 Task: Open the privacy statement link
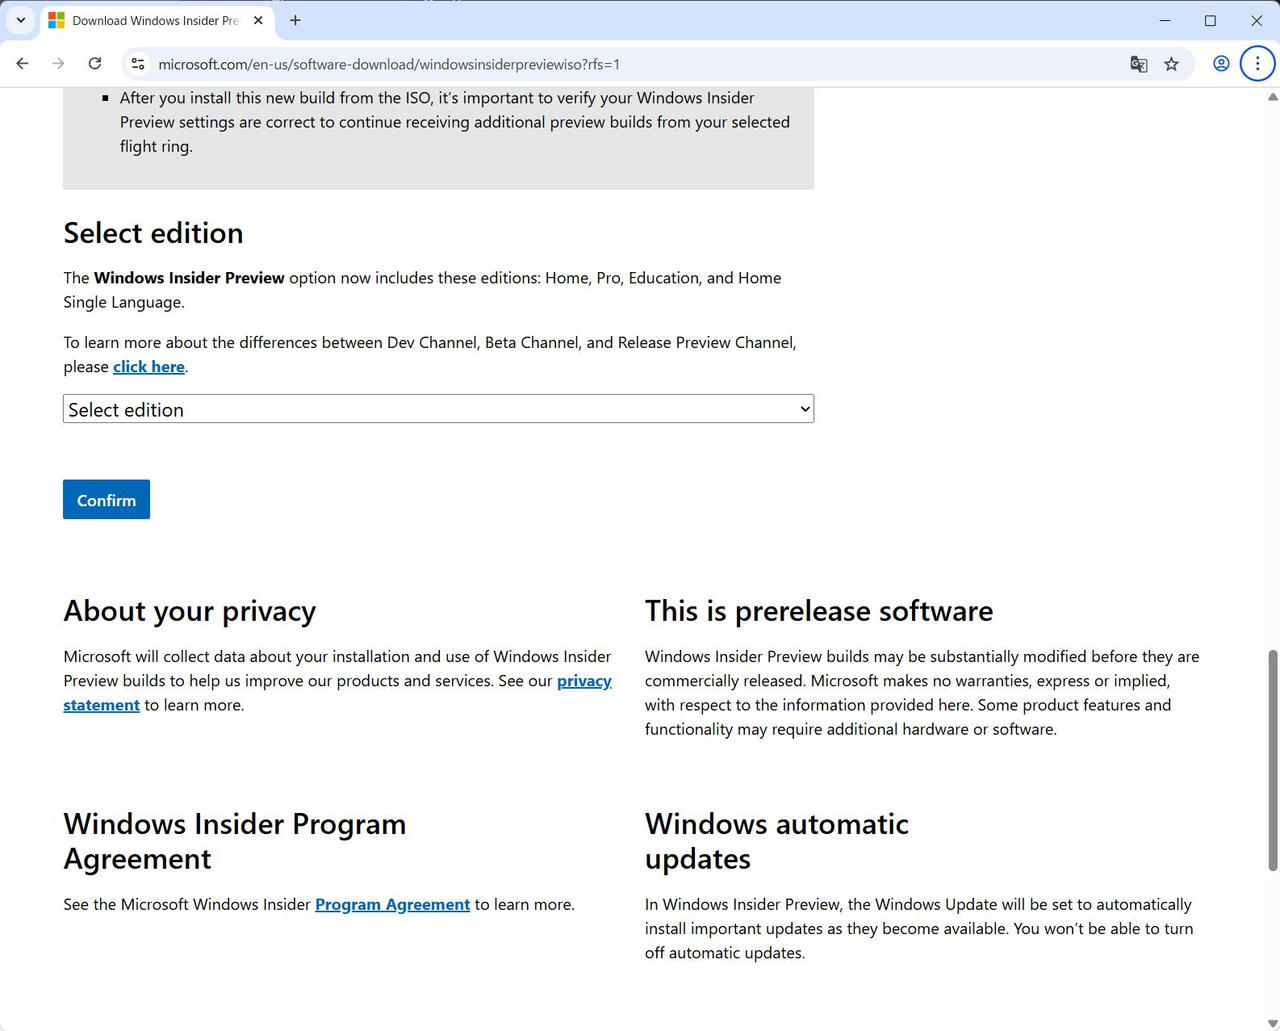(584, 681)
